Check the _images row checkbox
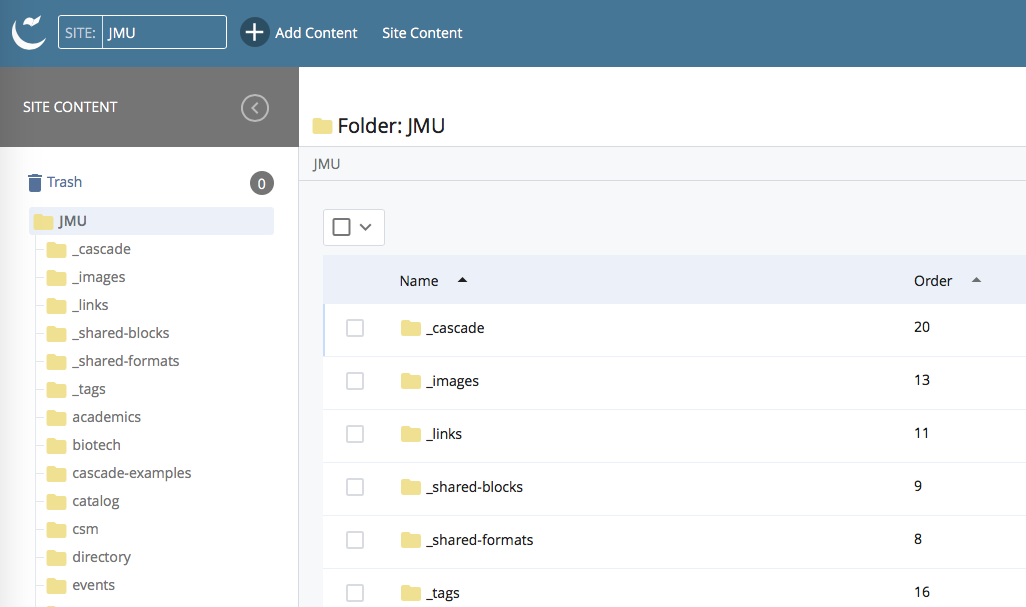 355,381
